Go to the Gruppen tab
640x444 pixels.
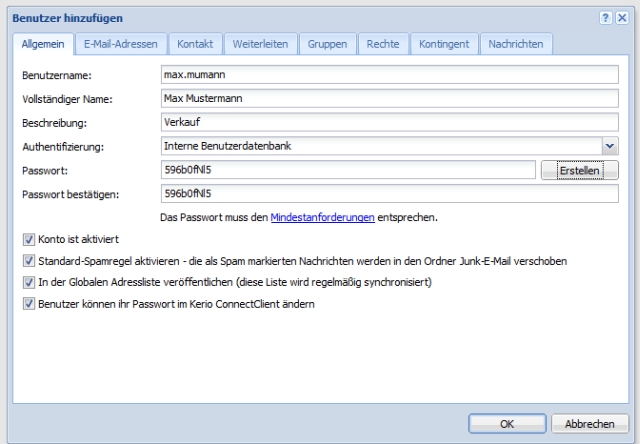tap(328, 44)
